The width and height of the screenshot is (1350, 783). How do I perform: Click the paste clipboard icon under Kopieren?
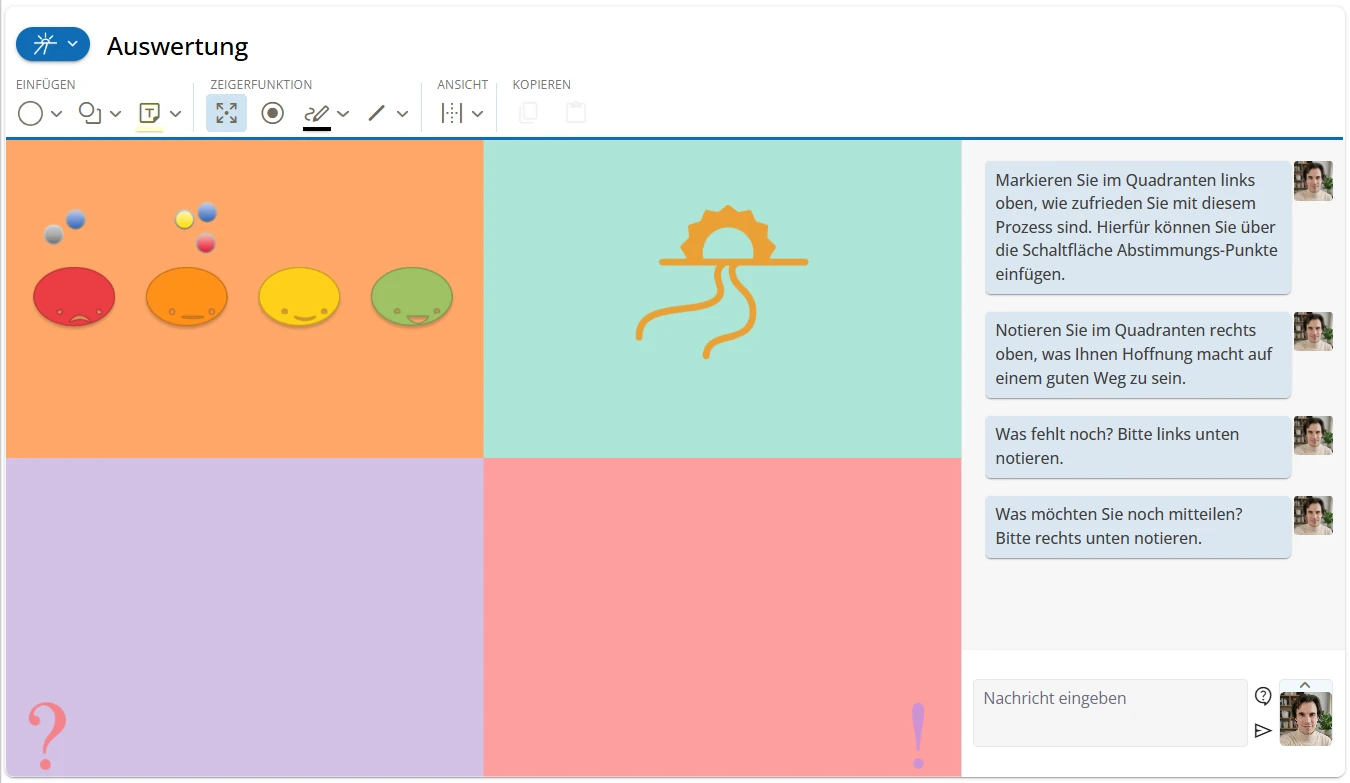click(576, 113)
